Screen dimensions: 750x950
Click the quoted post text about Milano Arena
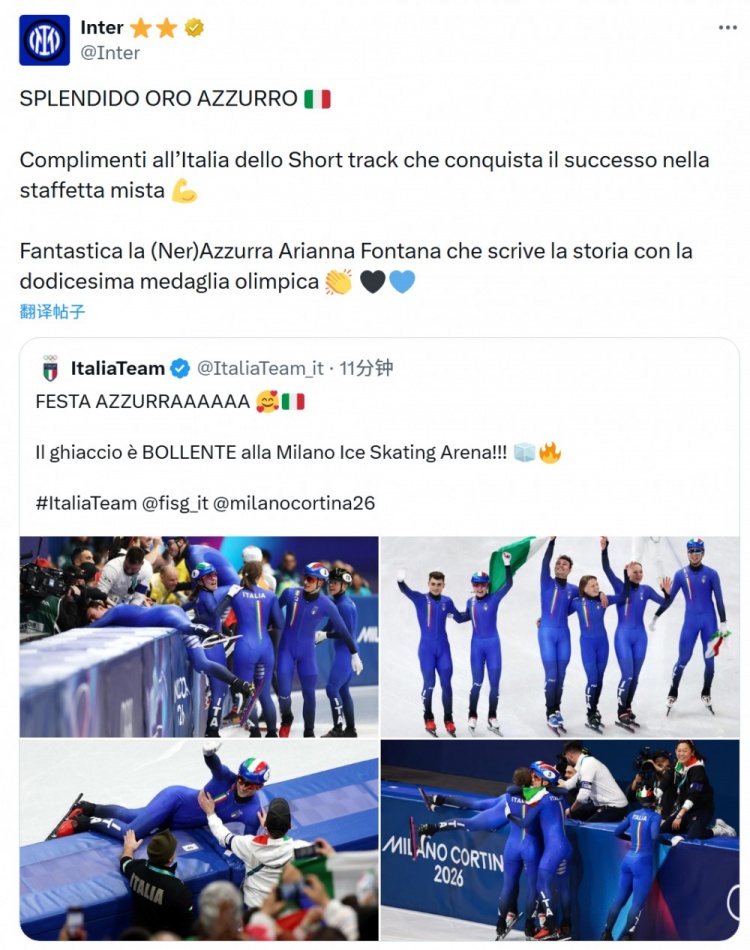[270, 453]
